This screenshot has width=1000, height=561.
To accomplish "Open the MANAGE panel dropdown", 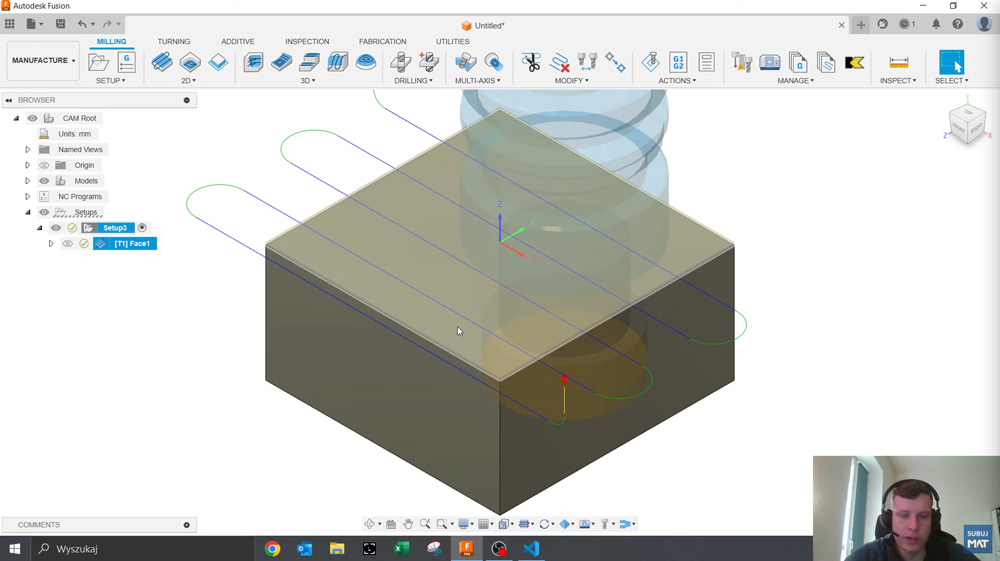I will tap(795, 81).
